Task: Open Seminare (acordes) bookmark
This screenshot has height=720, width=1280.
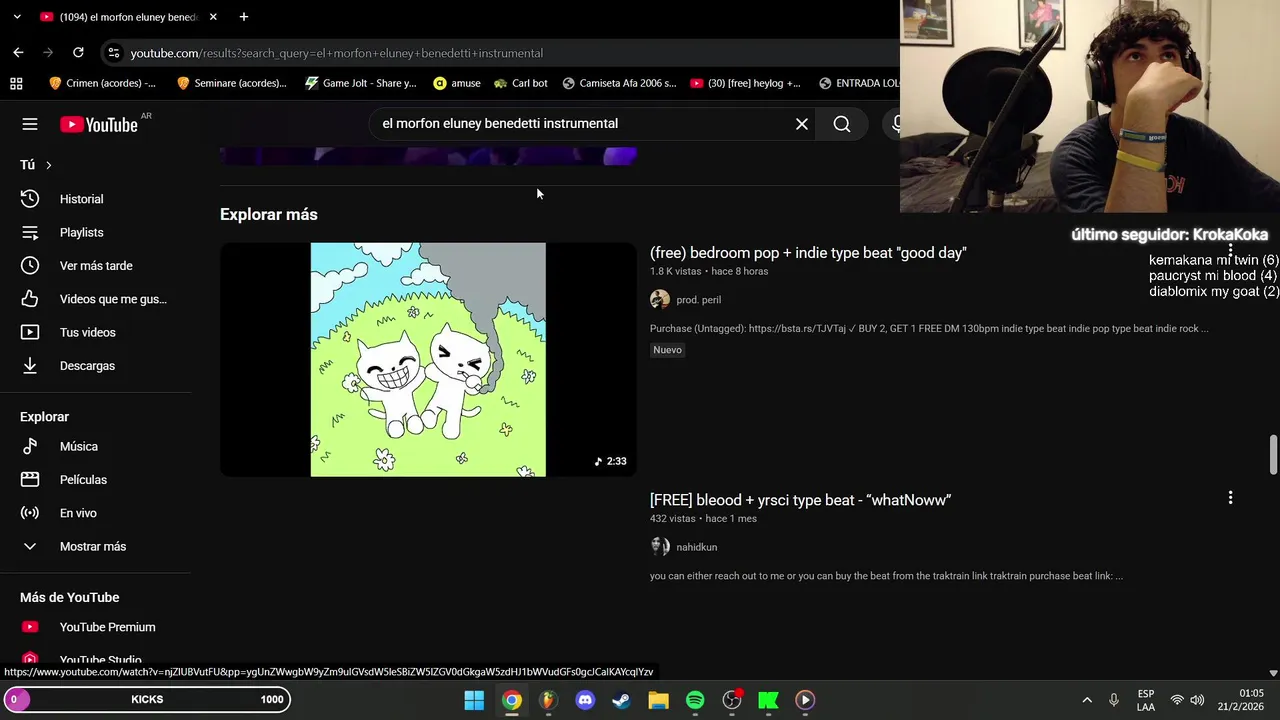Action: pos(231,83)
